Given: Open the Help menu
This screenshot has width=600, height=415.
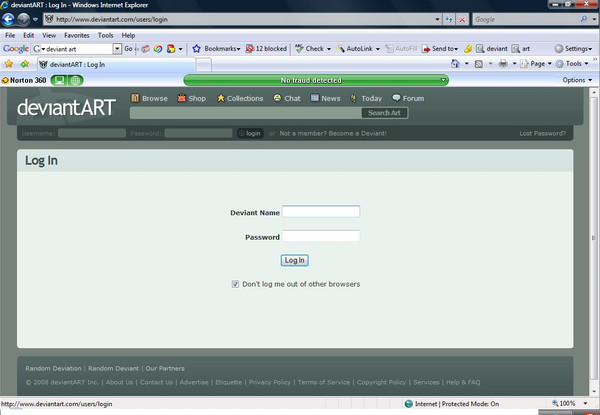Looking at the screenshot, I should click(128, 35).
